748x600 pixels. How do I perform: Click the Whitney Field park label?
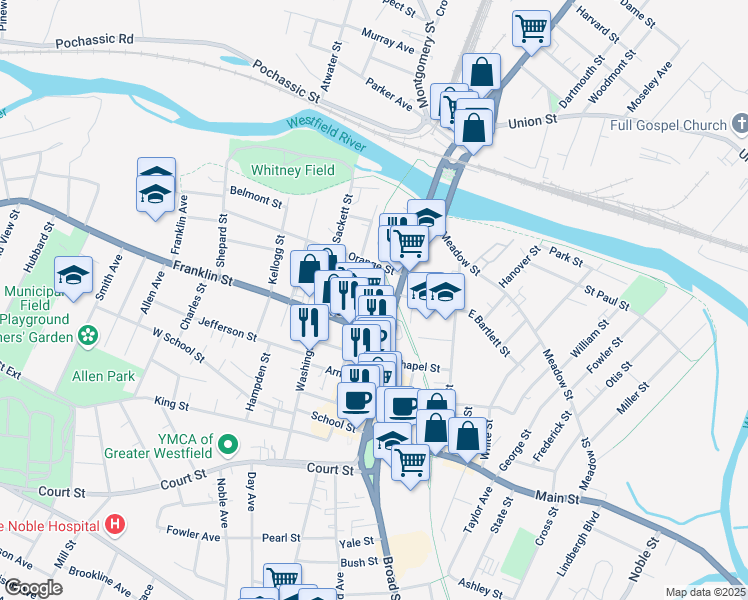point(293,170)
